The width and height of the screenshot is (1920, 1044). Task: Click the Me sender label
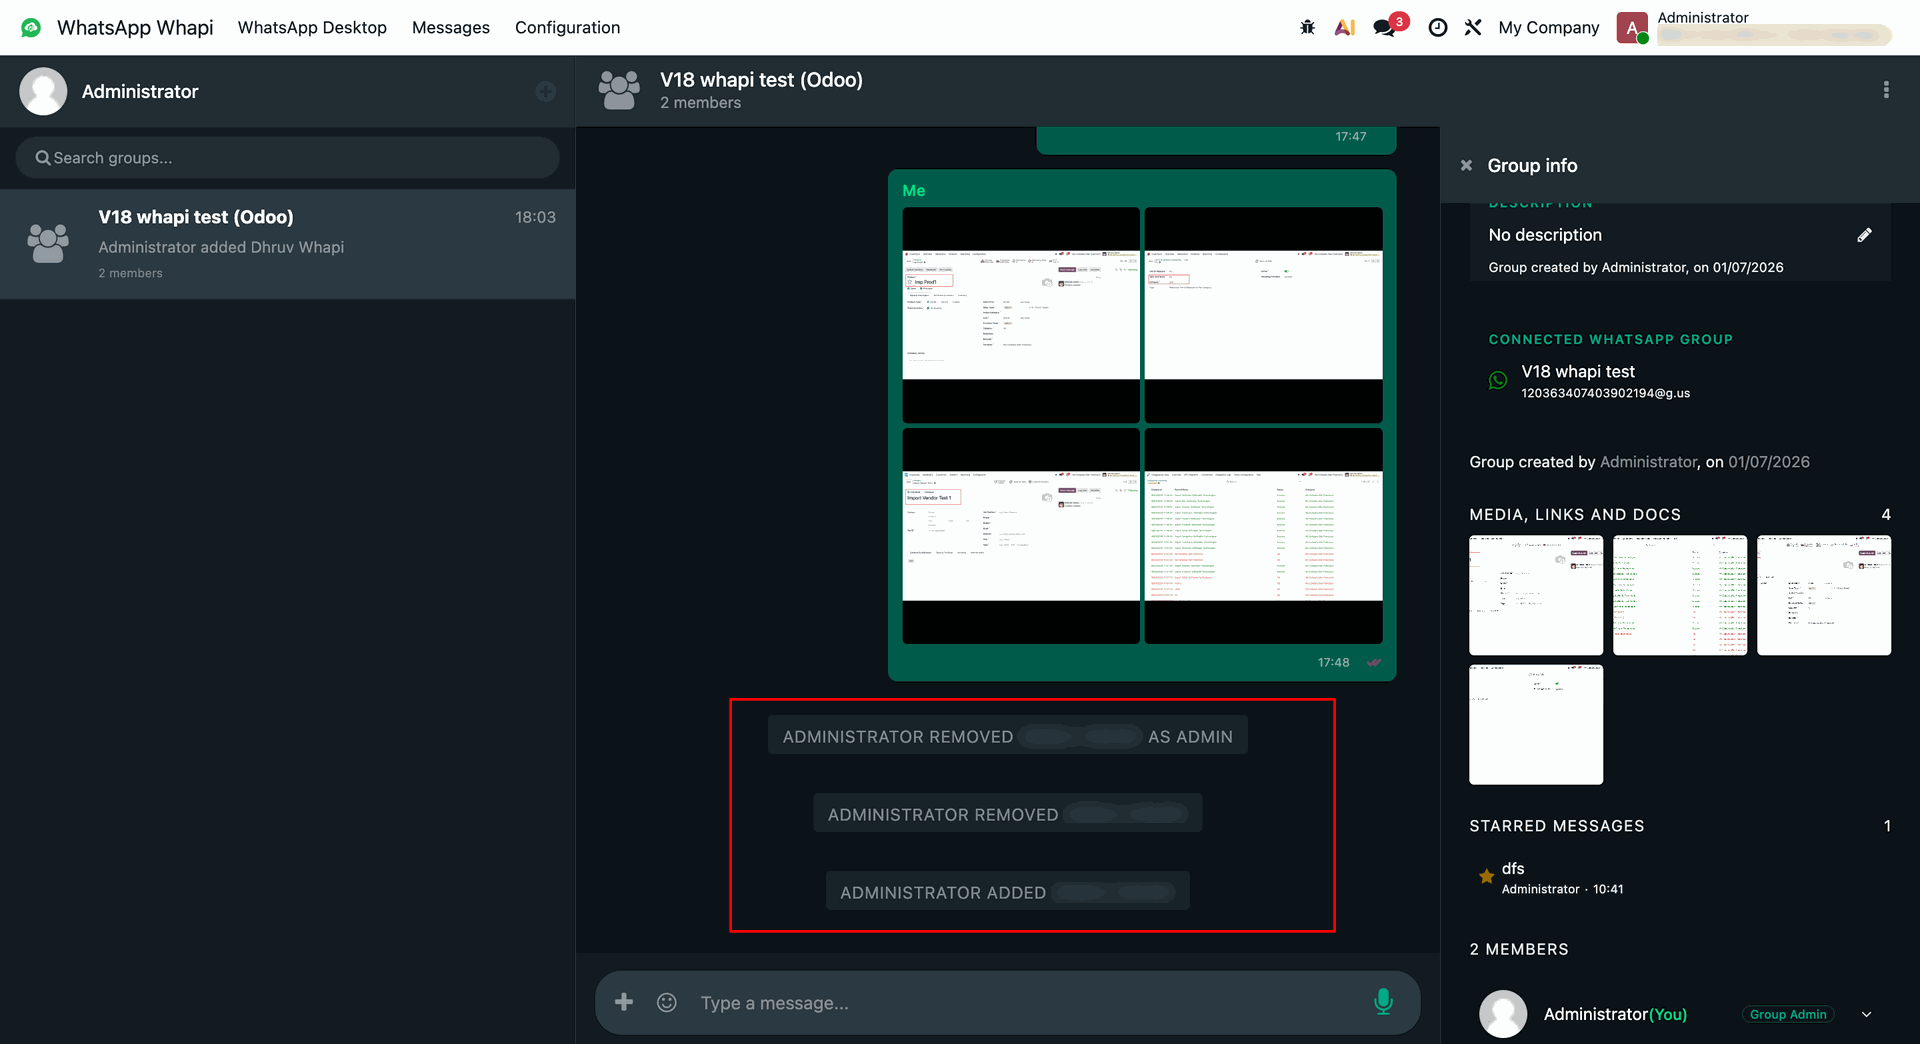tap(914, 191)
